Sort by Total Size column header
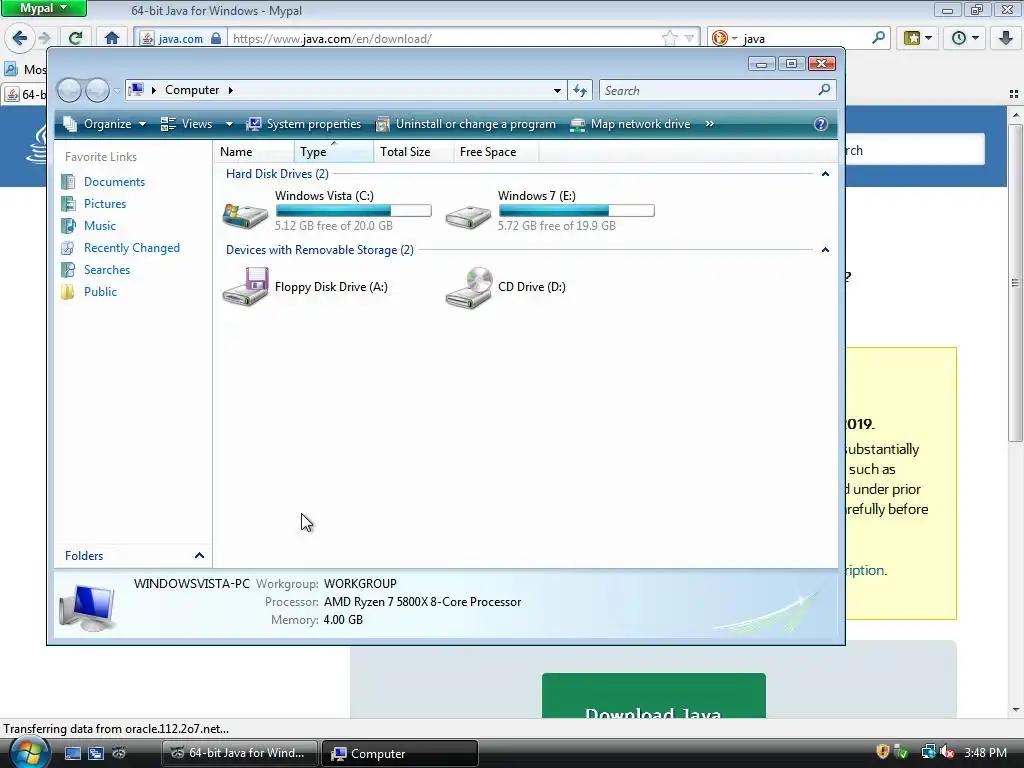The width and height of the screenshot is (1024, 768). click(x=413, y=152)
